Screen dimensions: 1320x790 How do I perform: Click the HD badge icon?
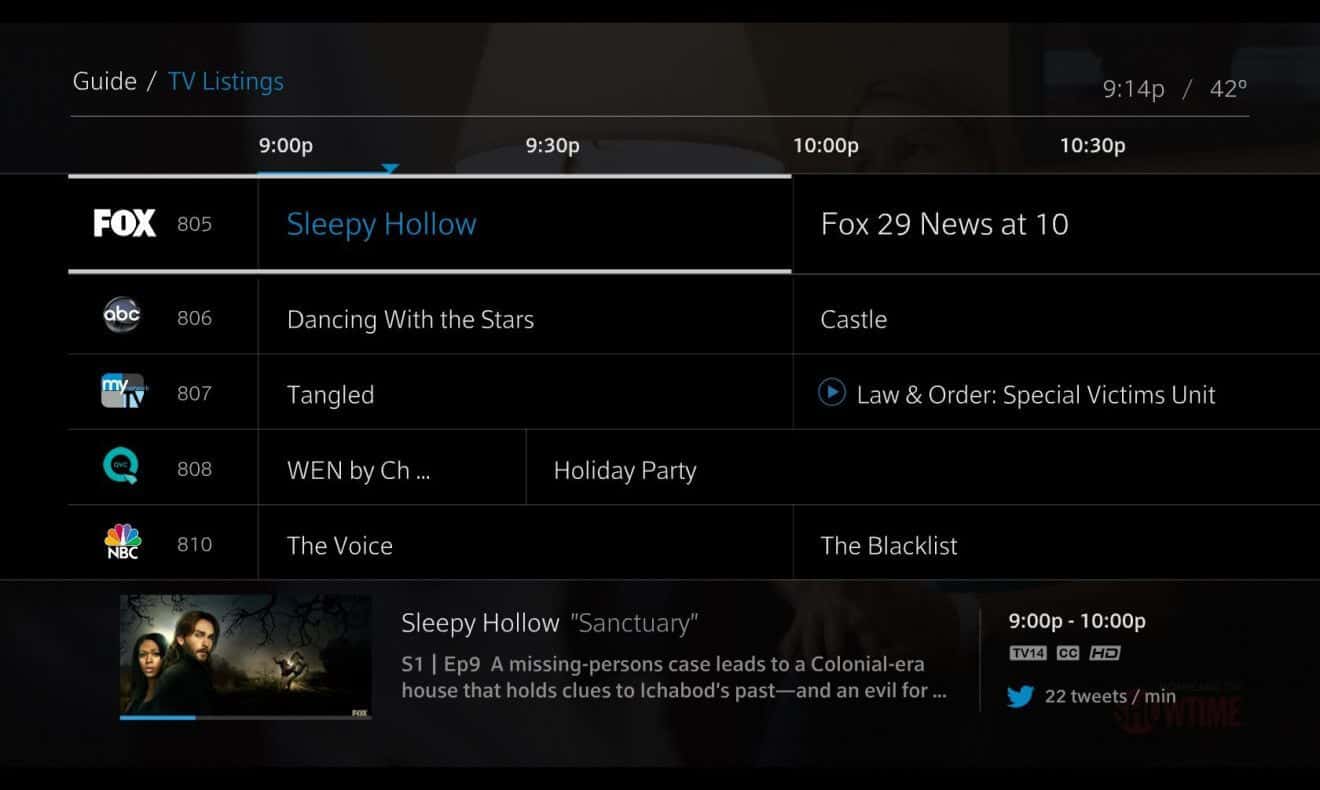coord(1104,653)
